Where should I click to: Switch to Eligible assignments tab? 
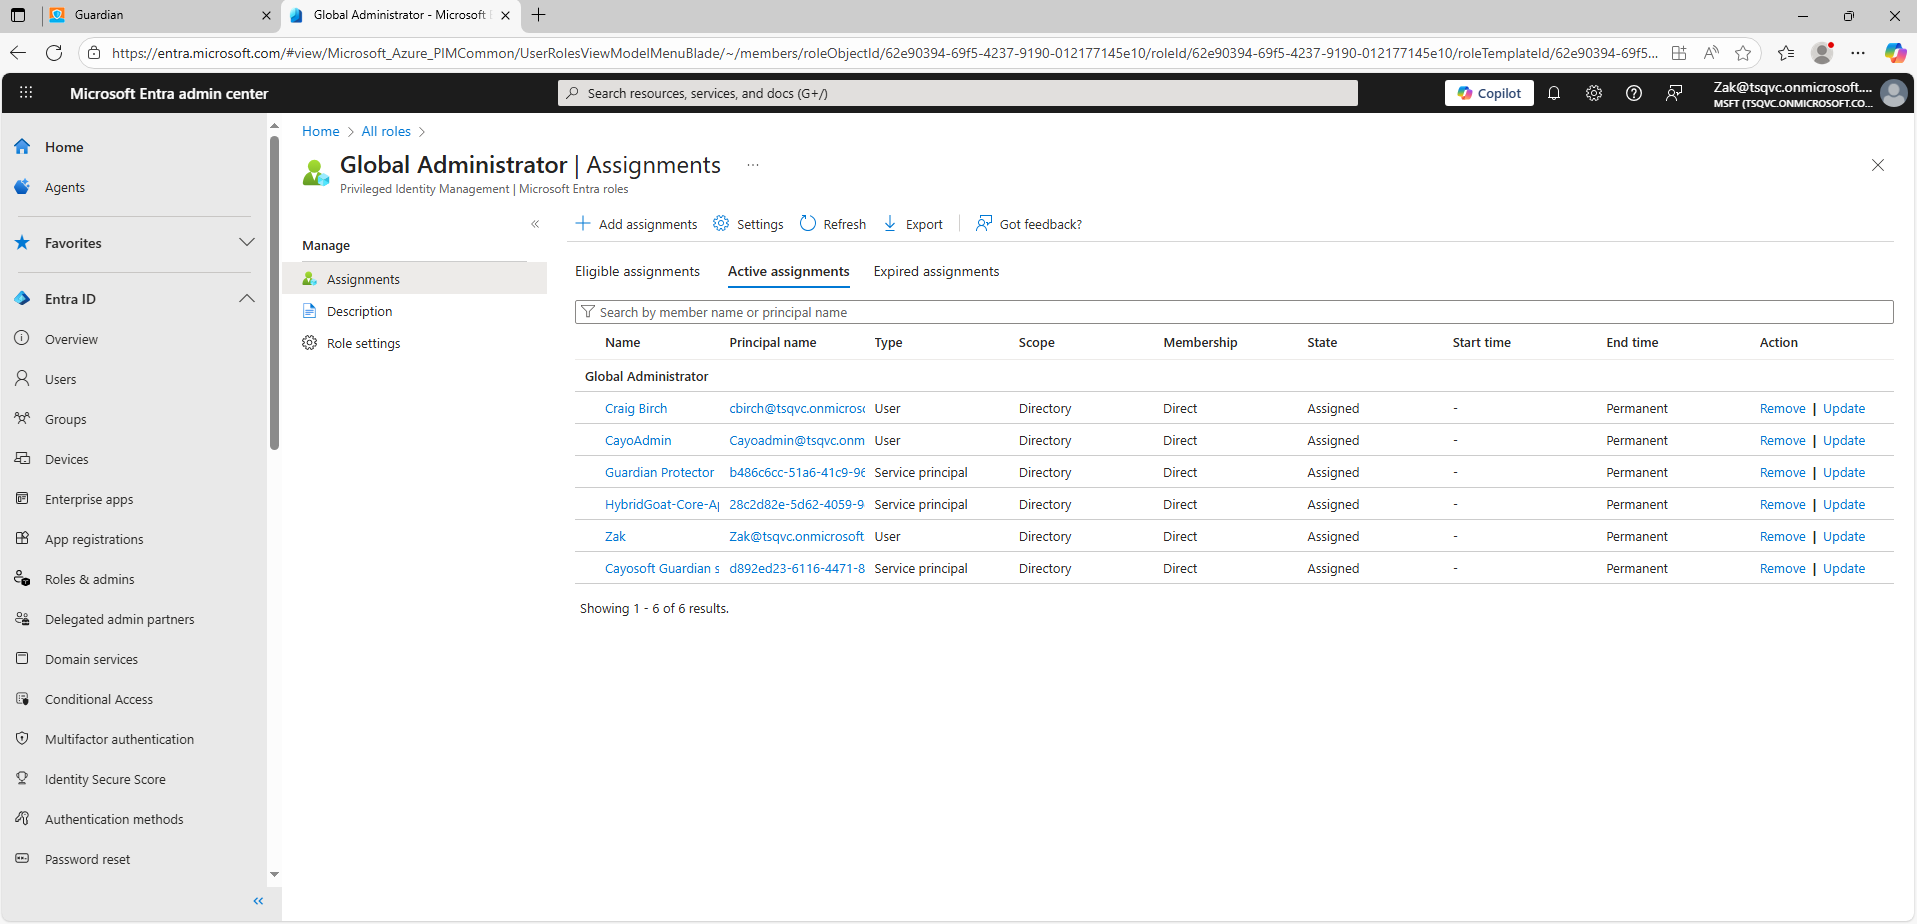pos(637,272)
